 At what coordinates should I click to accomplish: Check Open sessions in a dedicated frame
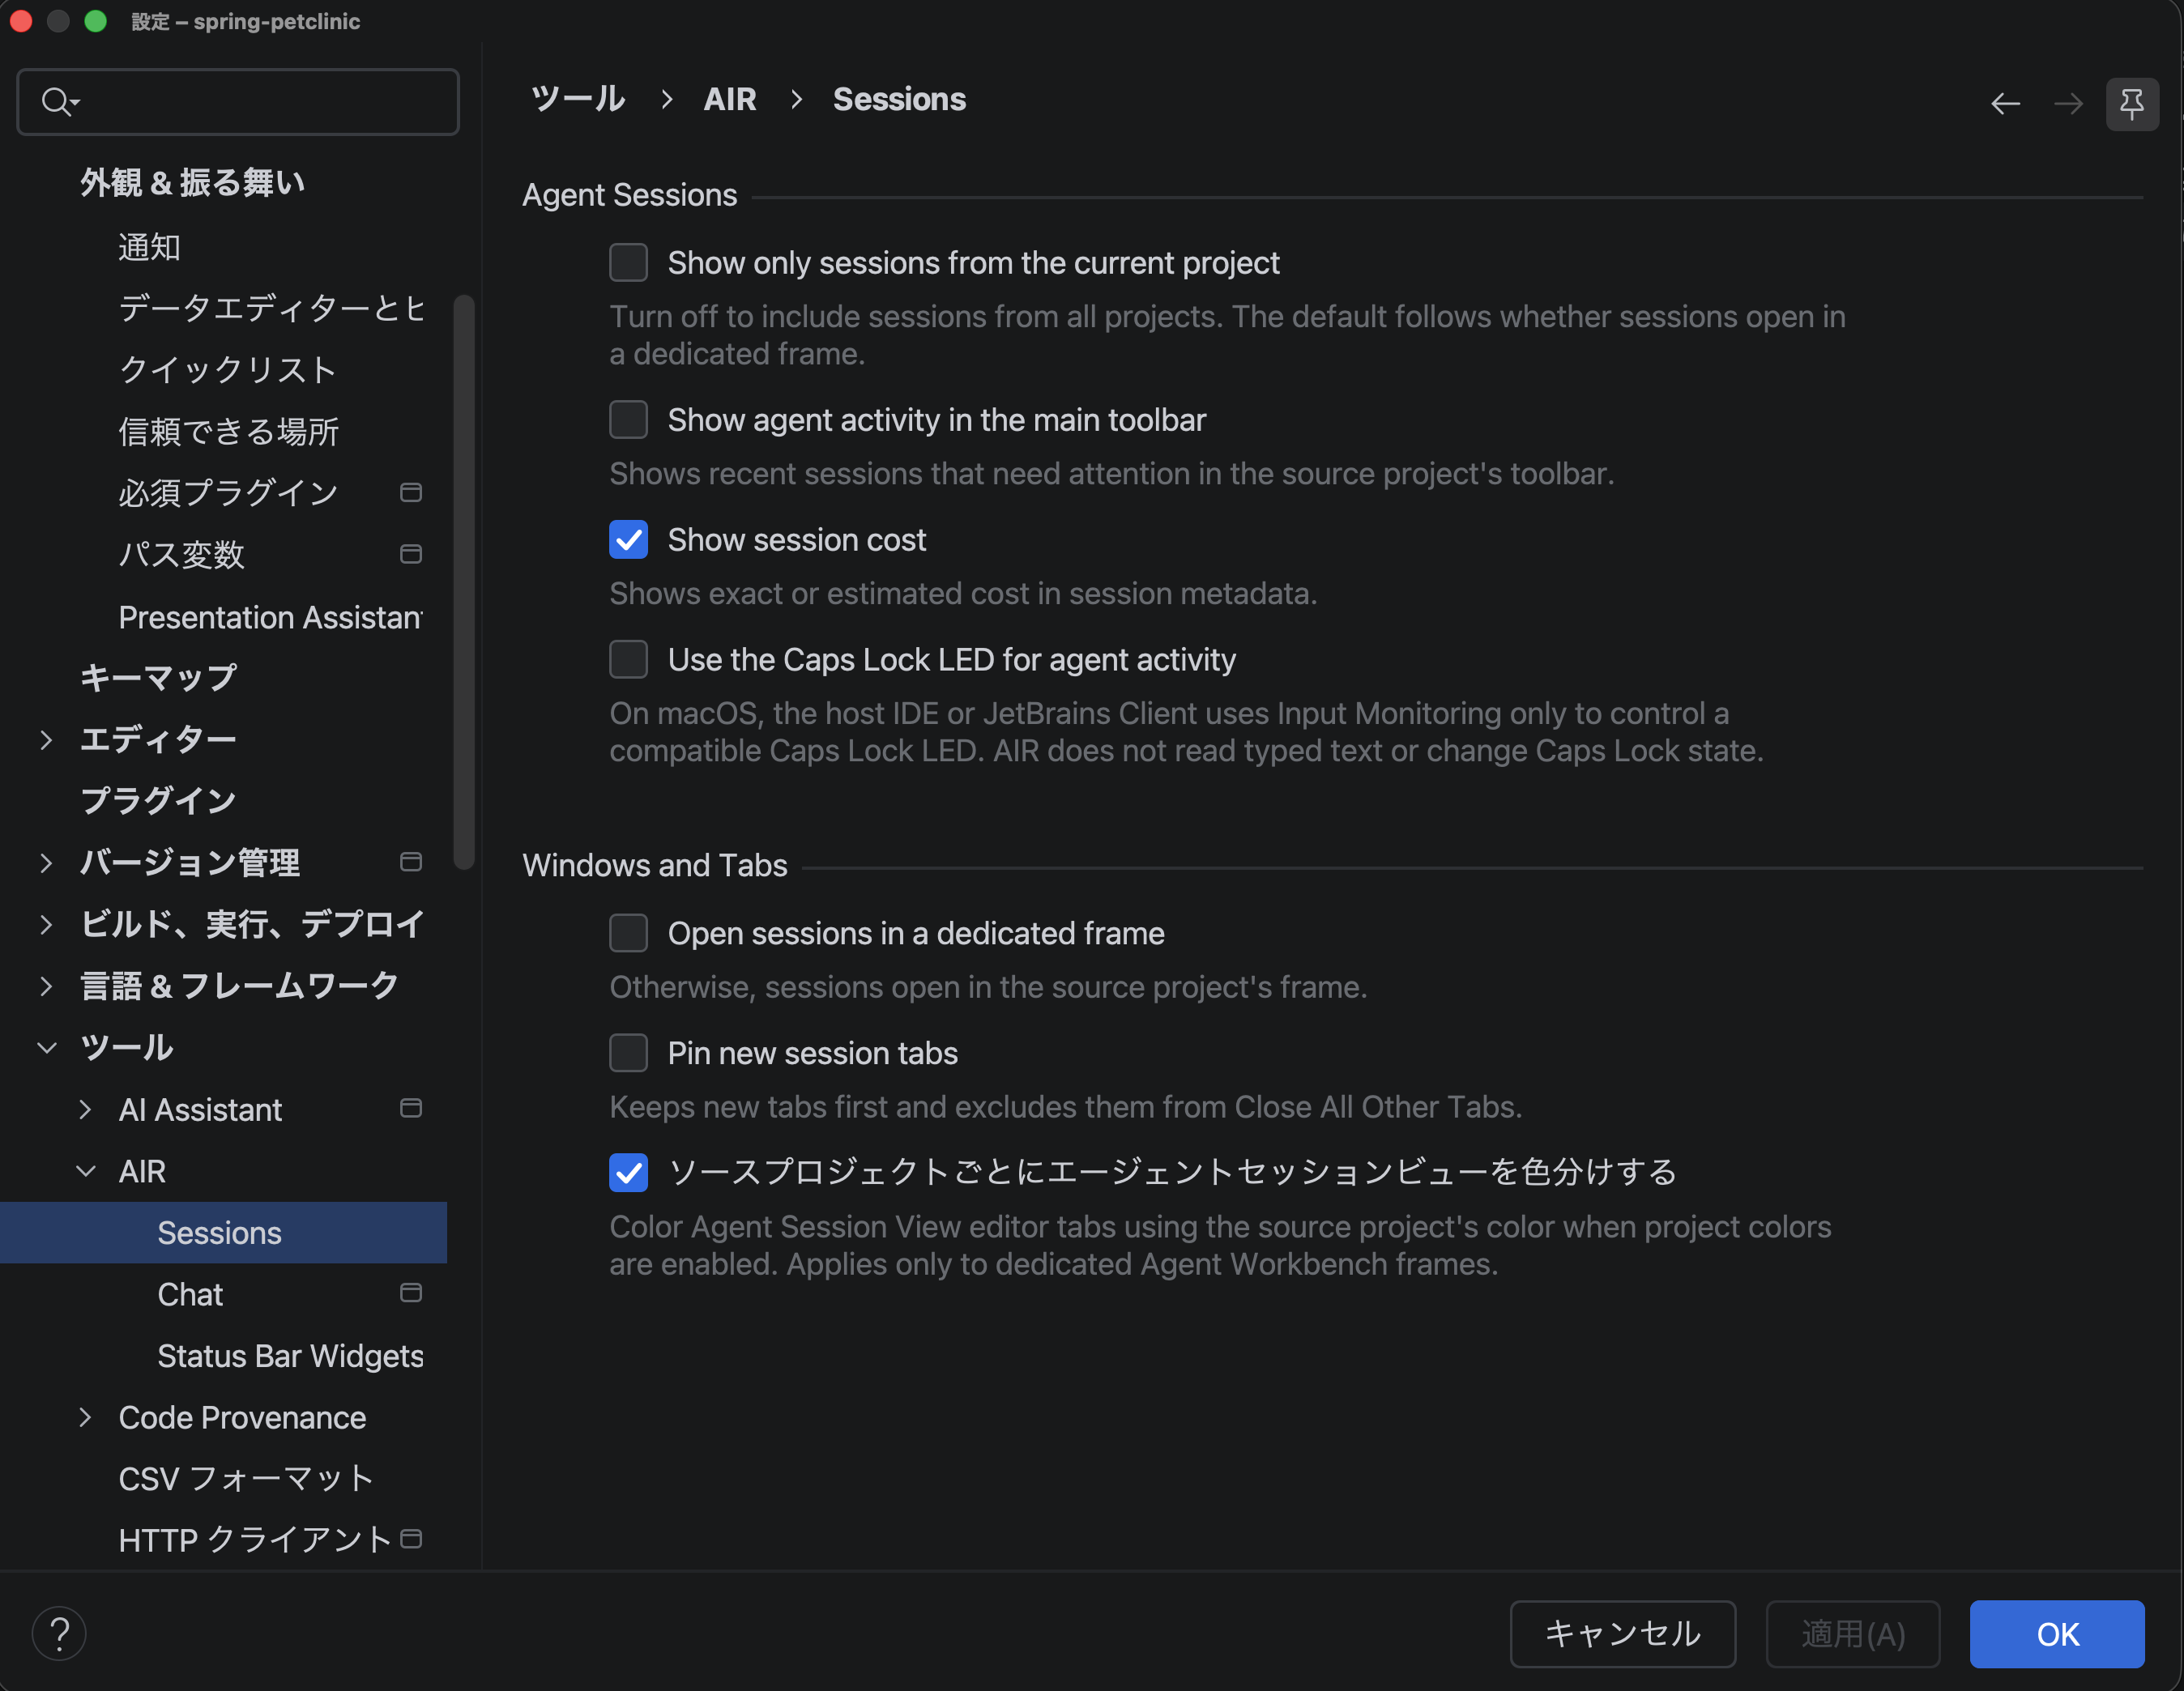628,933
